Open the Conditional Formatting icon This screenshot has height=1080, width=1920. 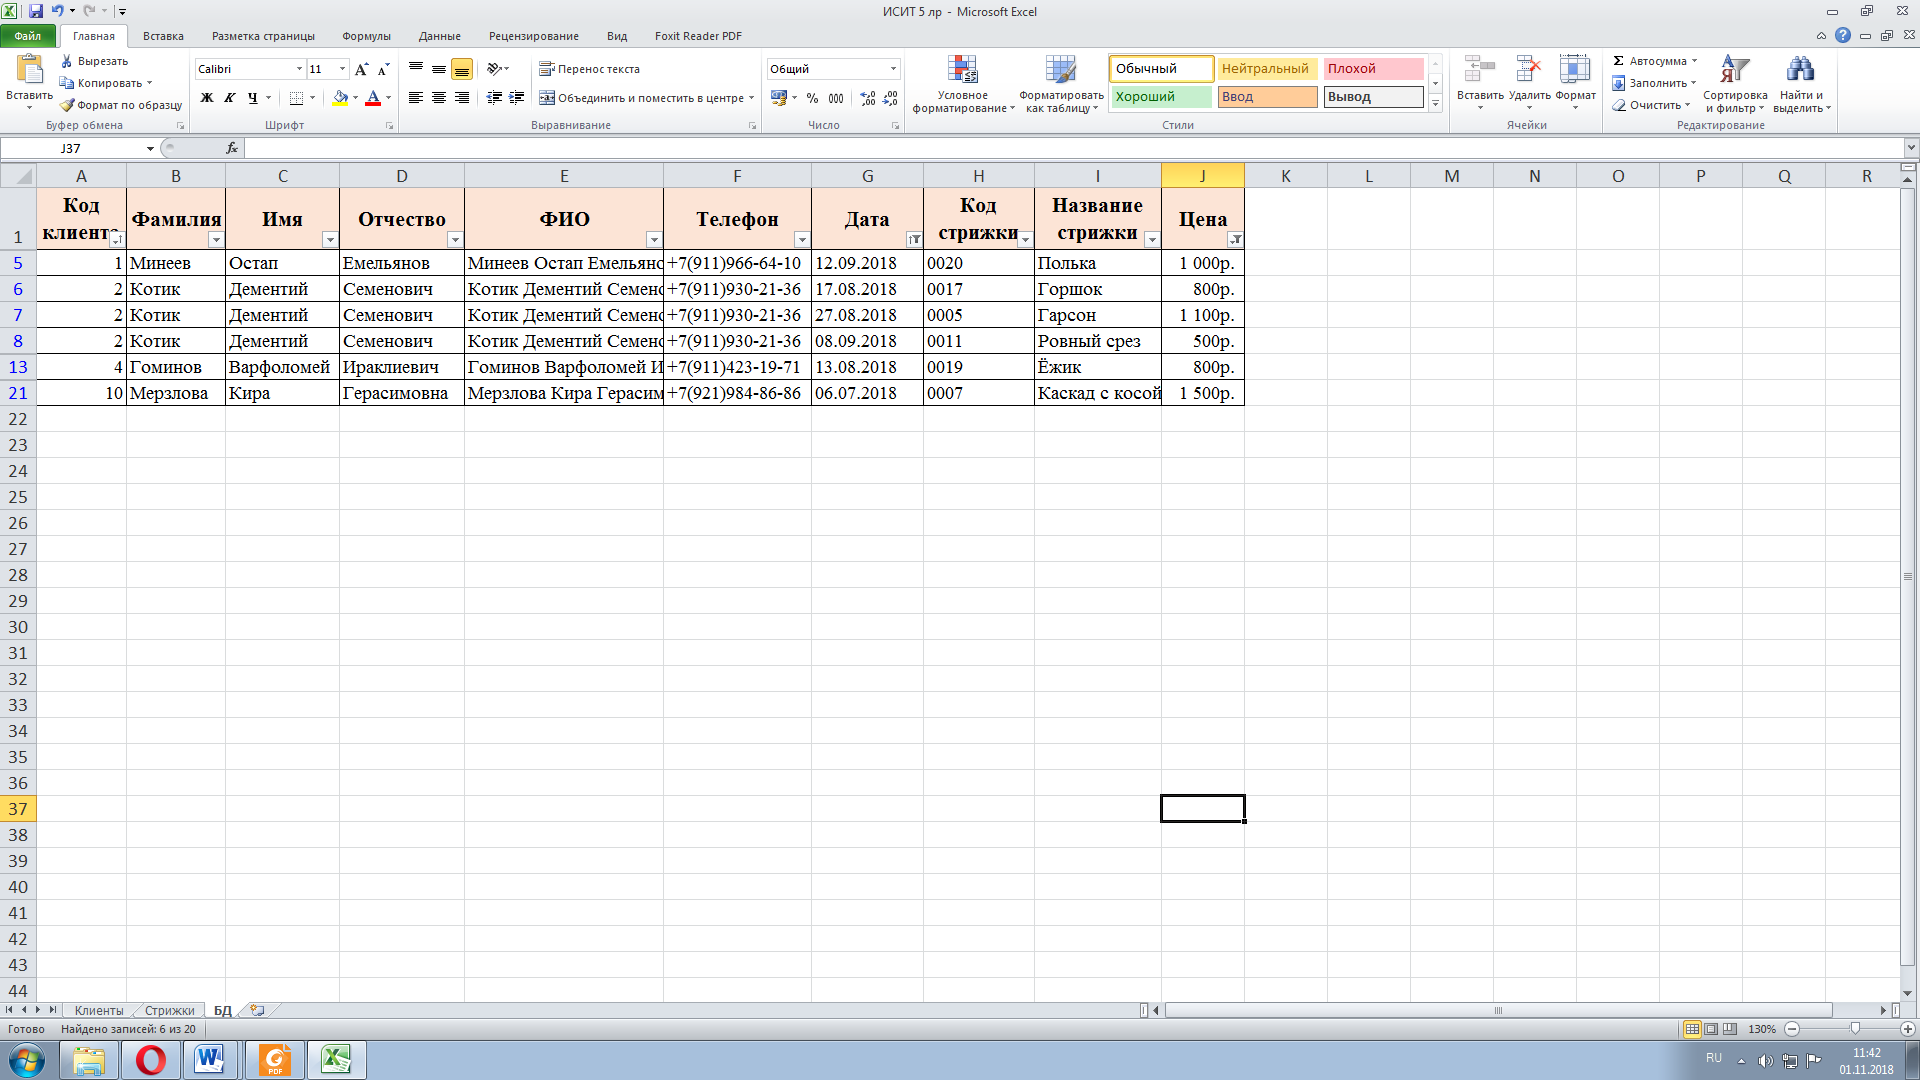coord(962,70)
